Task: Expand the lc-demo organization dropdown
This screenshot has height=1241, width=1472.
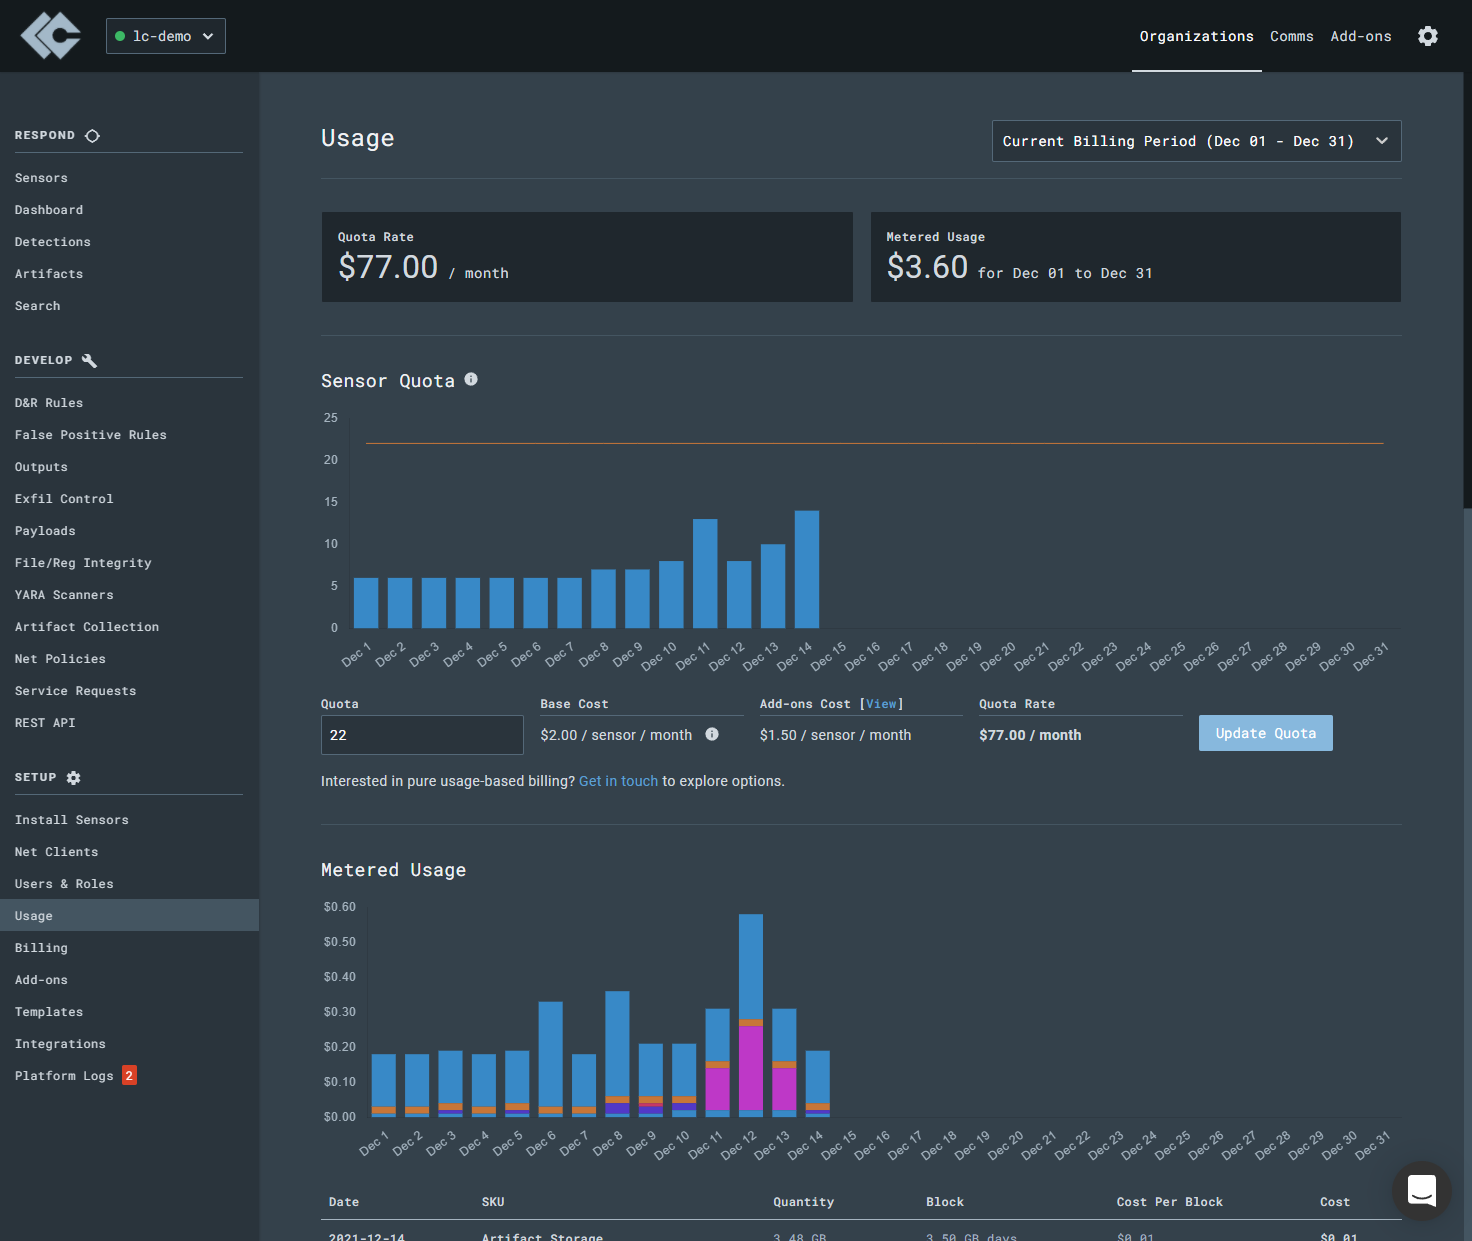Action: point(166,36)
